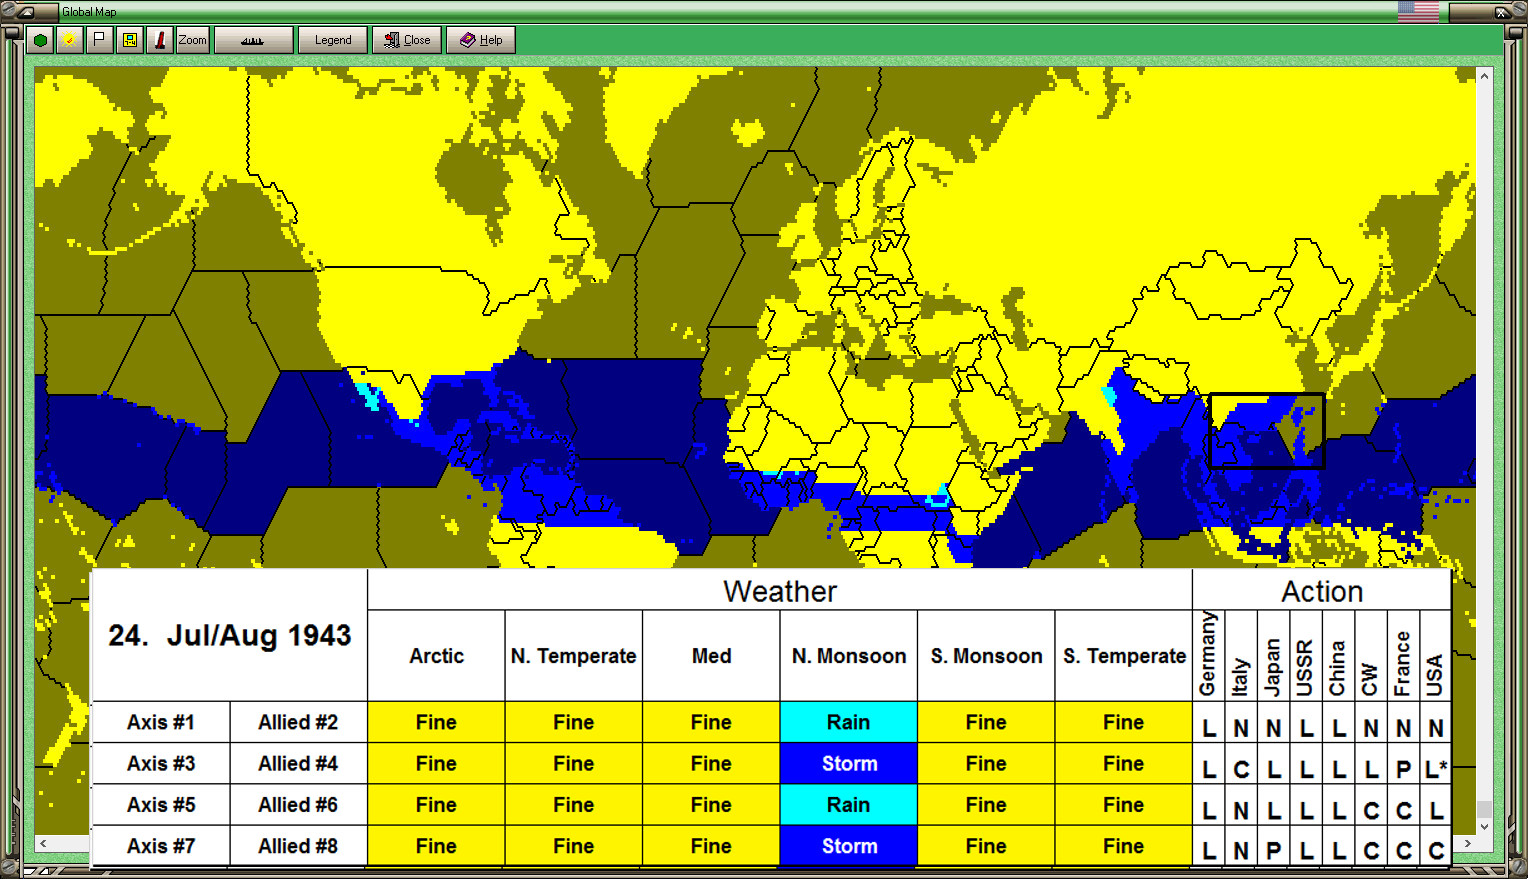Viewport: 1528px width, 879px height.
Task: Open the turn calendar icon on the toolbar
Action: [129, 40]
